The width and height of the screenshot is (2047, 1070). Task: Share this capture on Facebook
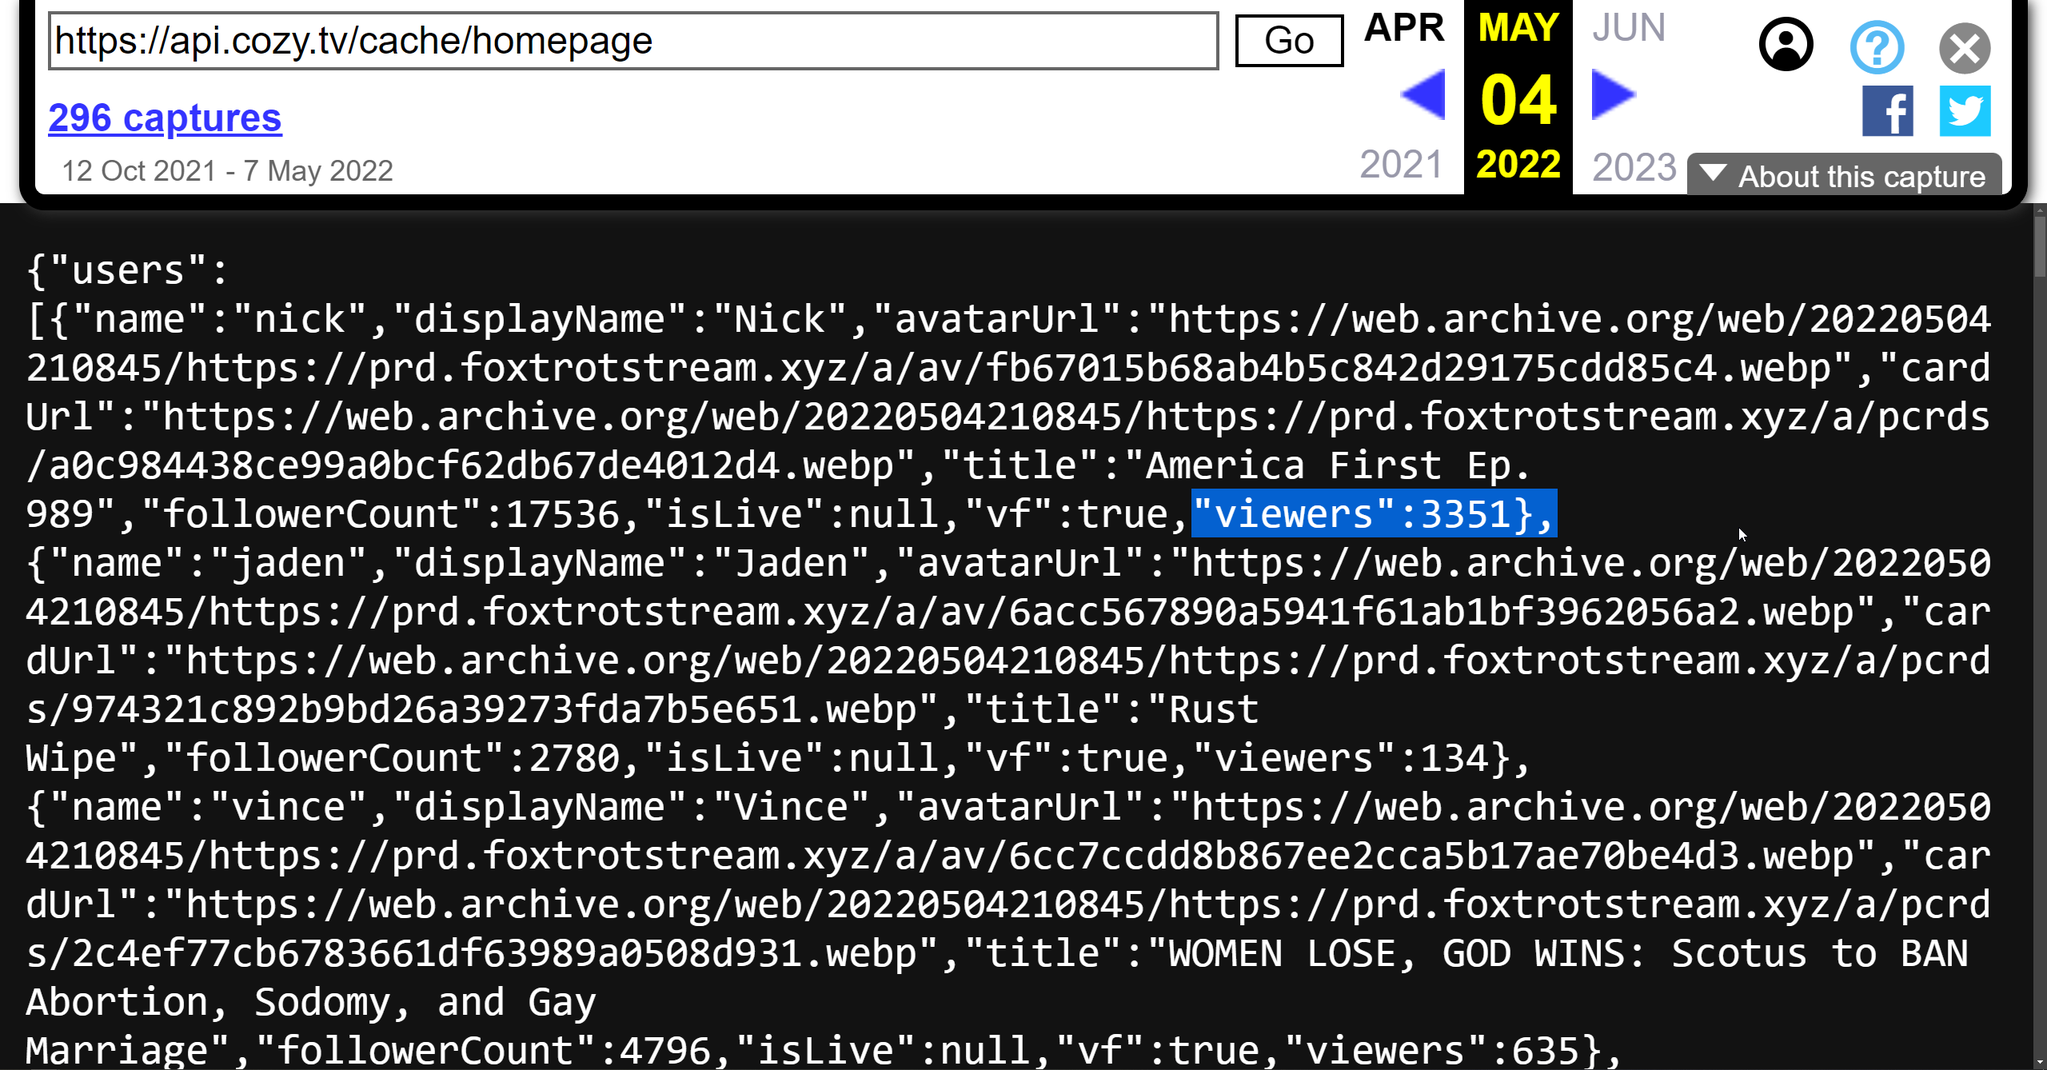pos(1887,111)
